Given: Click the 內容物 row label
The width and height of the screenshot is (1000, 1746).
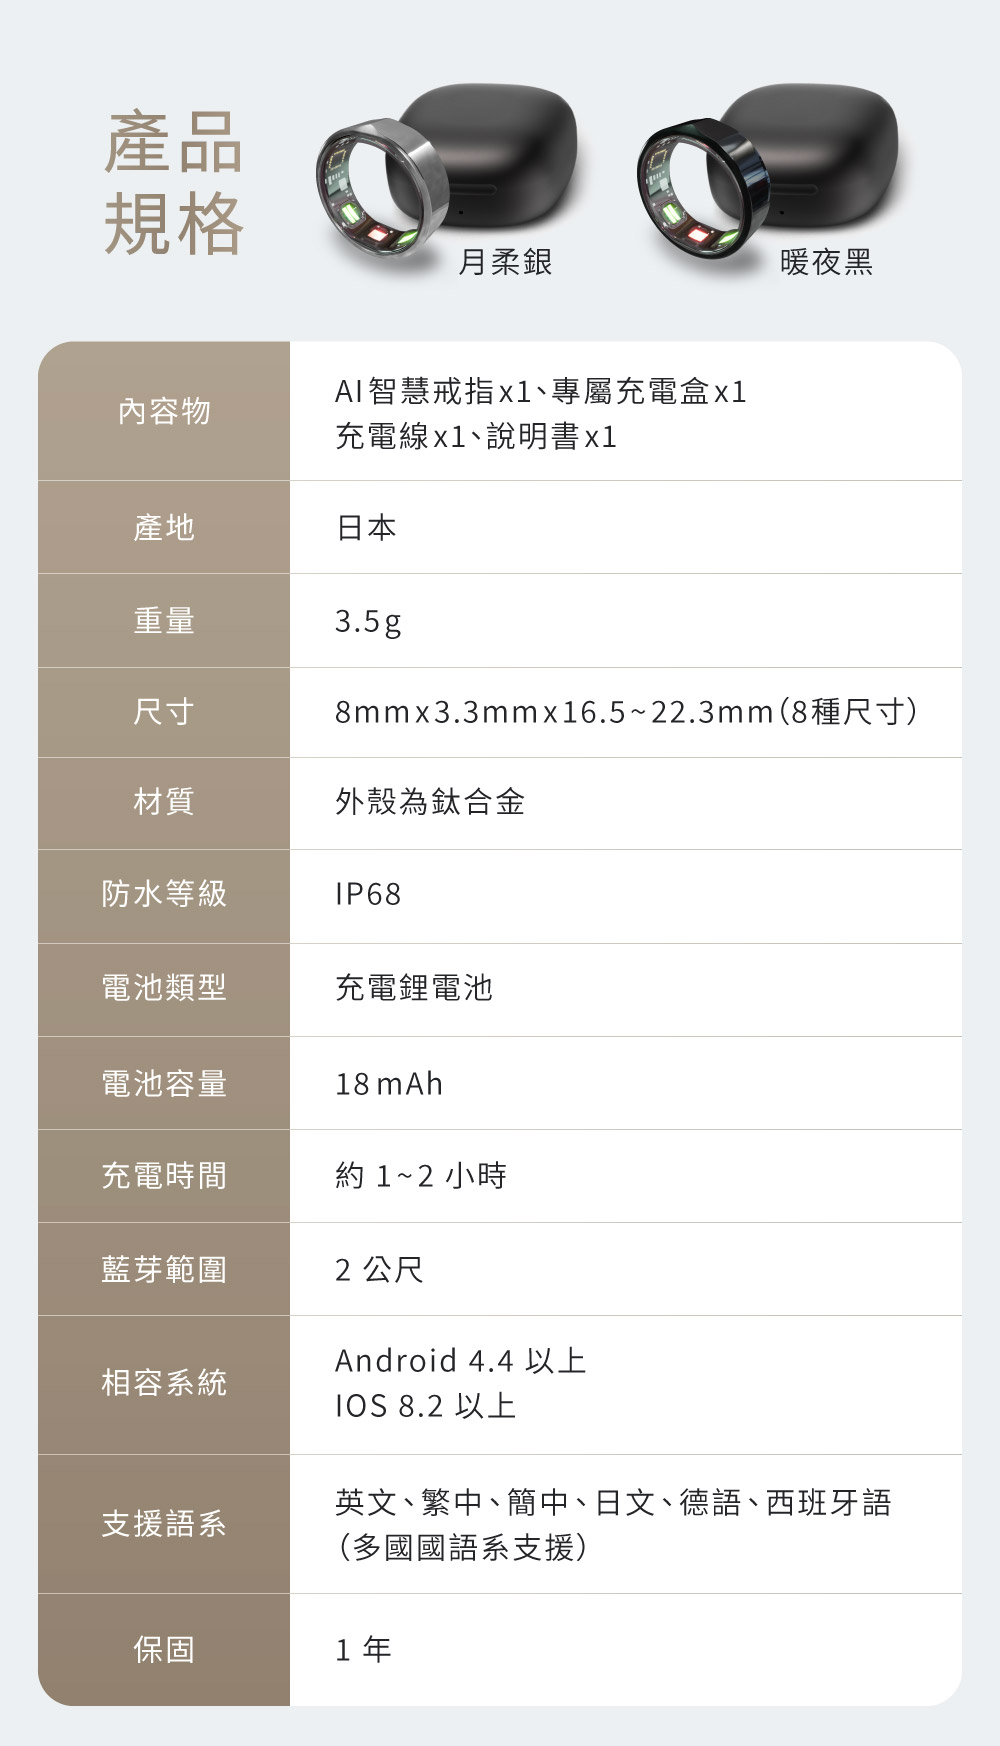Looking at the screenshot, I should coord(164,411).
